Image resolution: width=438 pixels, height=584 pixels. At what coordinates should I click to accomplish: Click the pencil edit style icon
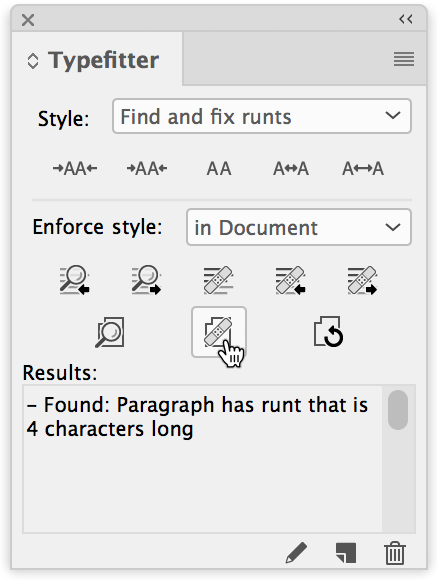(296, 553)
